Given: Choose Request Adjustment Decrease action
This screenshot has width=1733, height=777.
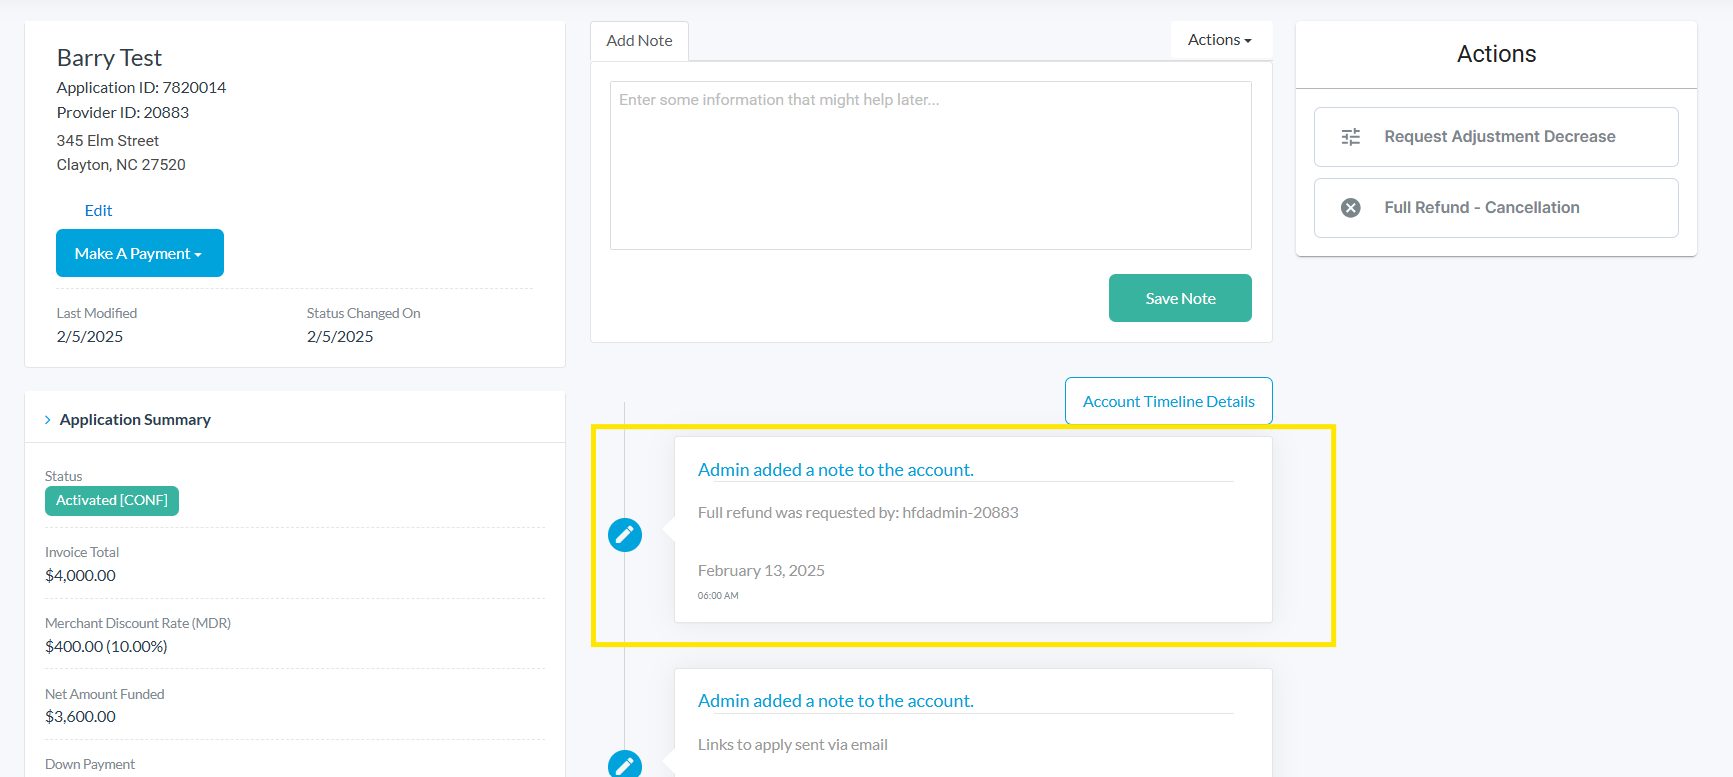Looking at the screenshot, I should pyautogui.click(x=1496, y=137).
